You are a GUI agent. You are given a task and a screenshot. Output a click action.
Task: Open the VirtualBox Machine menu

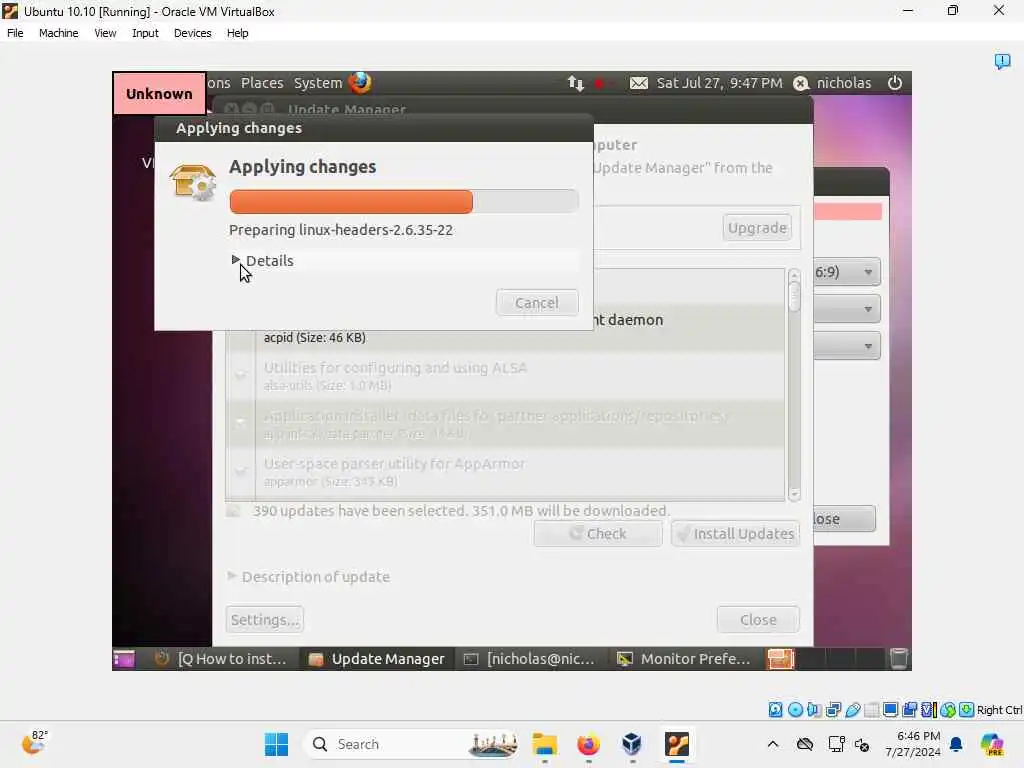58,33
